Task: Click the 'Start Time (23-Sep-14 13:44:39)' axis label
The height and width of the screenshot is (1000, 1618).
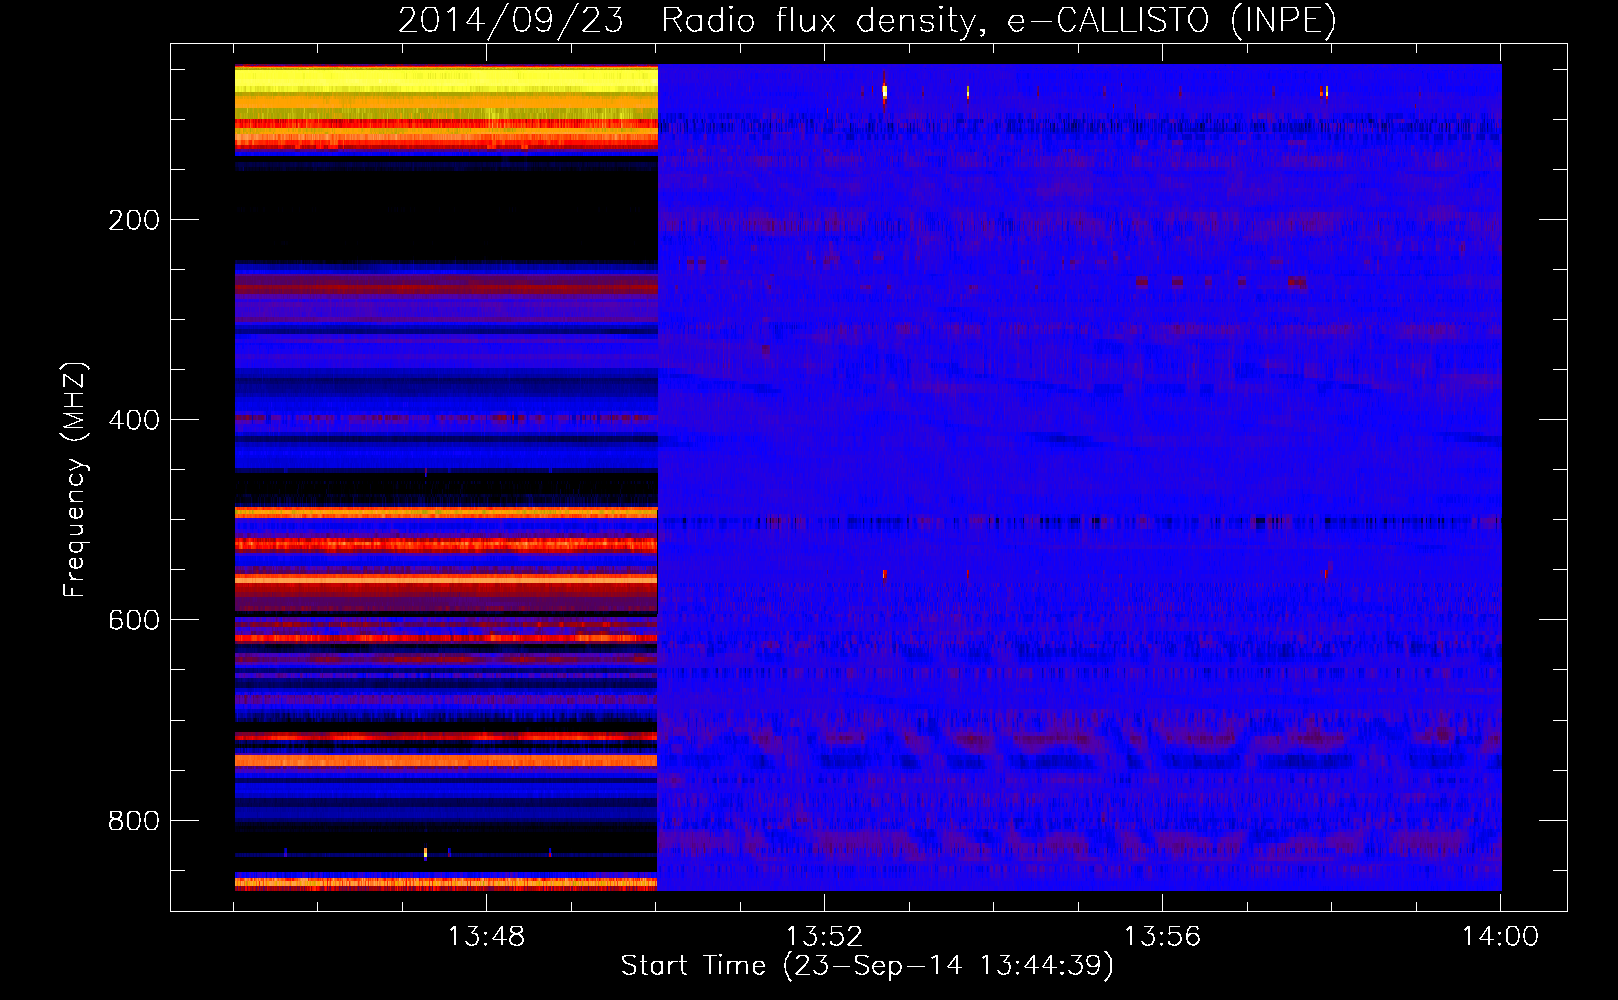Action: pyautogui.click(x=867, y=966)
